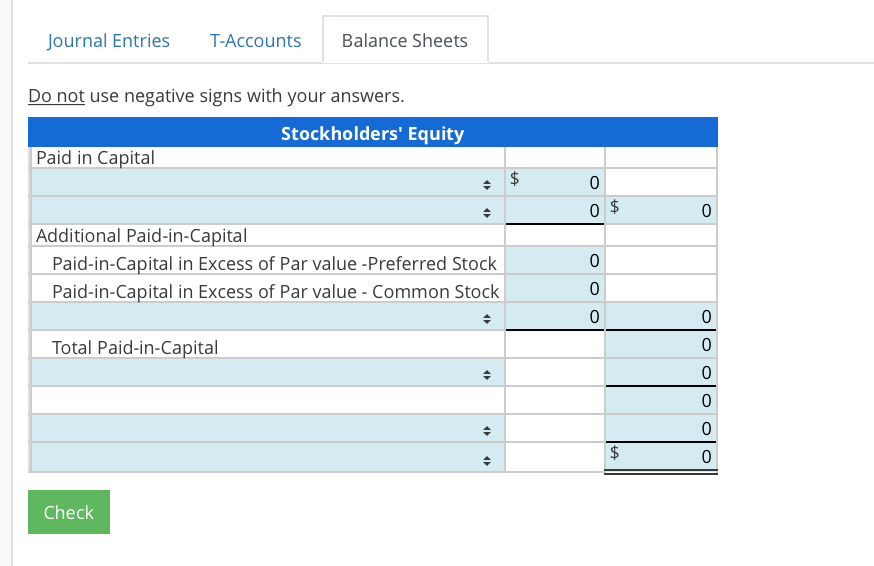Open second-to-last account dropdown in table
This screenshot has width=874, height=566.
pyautogui.click(x=267, y=430)
